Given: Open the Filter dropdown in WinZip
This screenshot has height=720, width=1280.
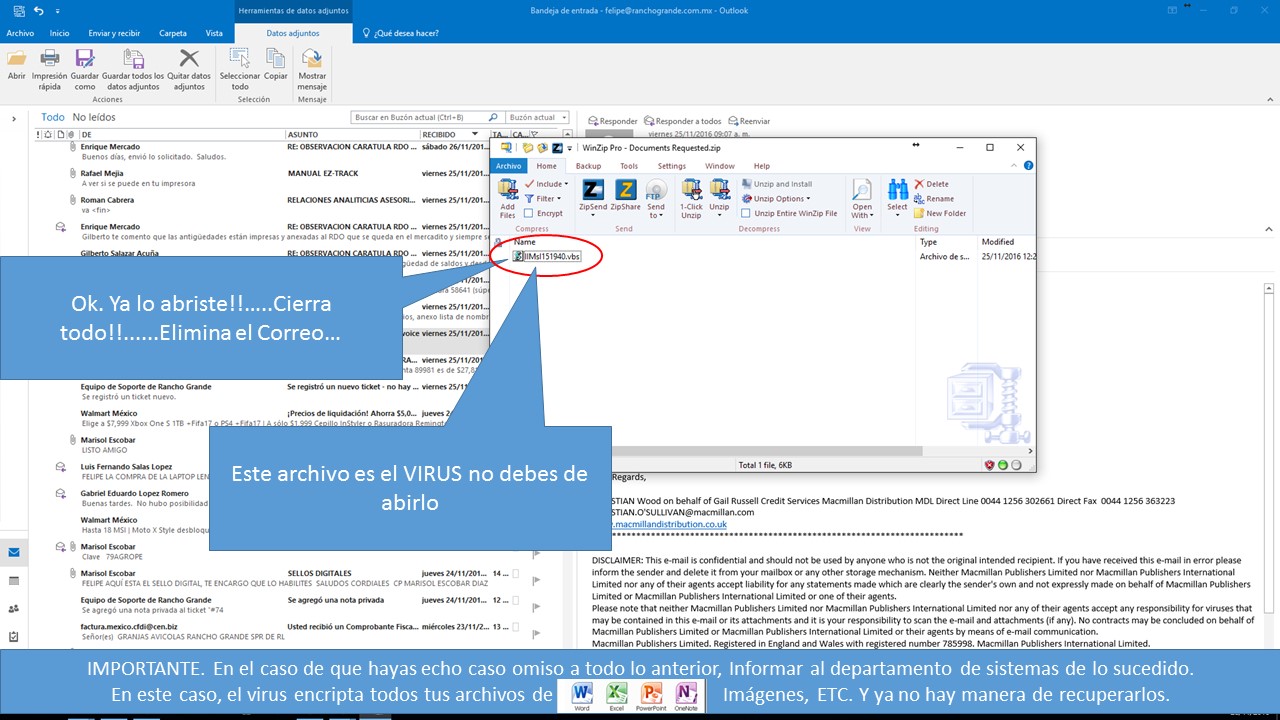Looking at the screenshot, I should [542, 198].
